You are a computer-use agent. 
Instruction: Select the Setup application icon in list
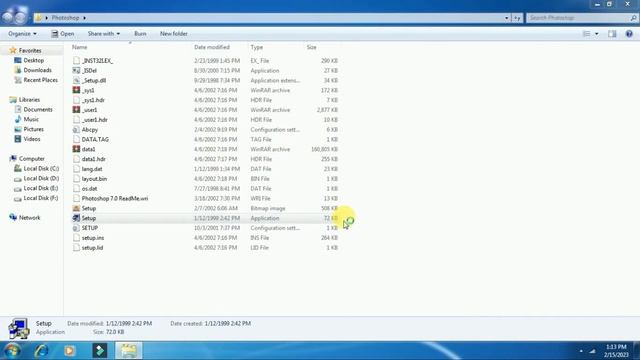[x=76, y=218]
